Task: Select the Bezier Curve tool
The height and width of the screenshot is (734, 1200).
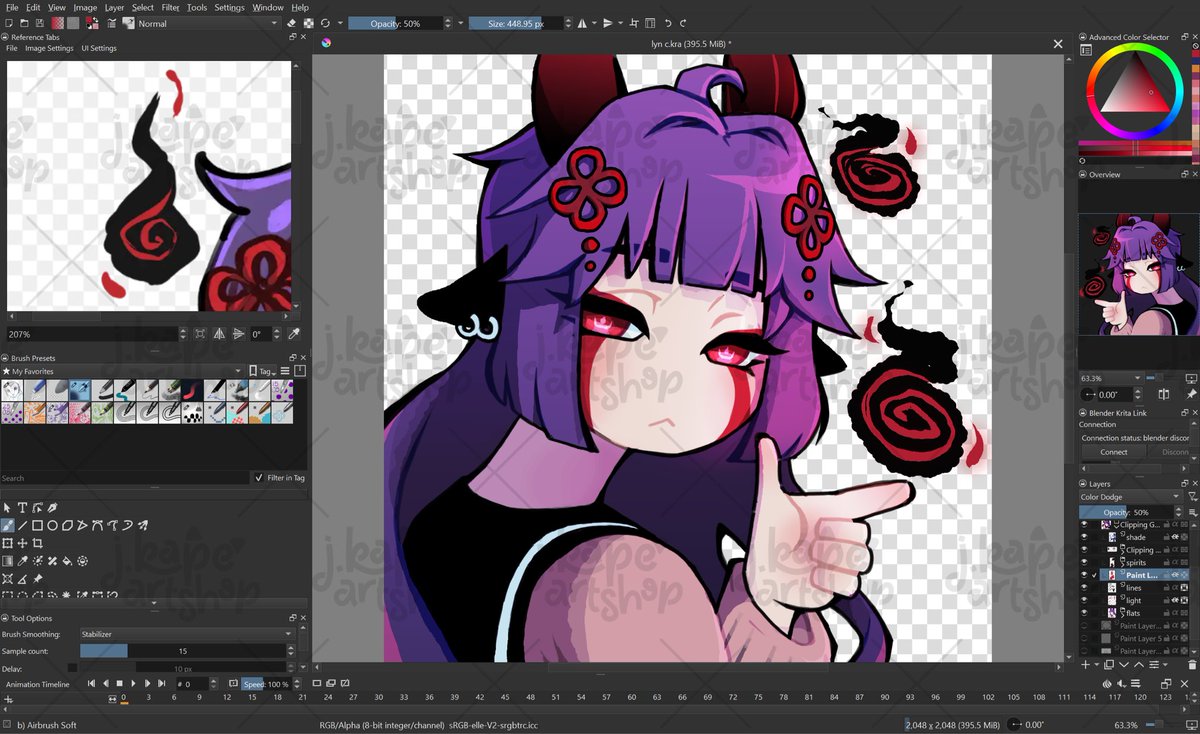Action: [97, 525]
